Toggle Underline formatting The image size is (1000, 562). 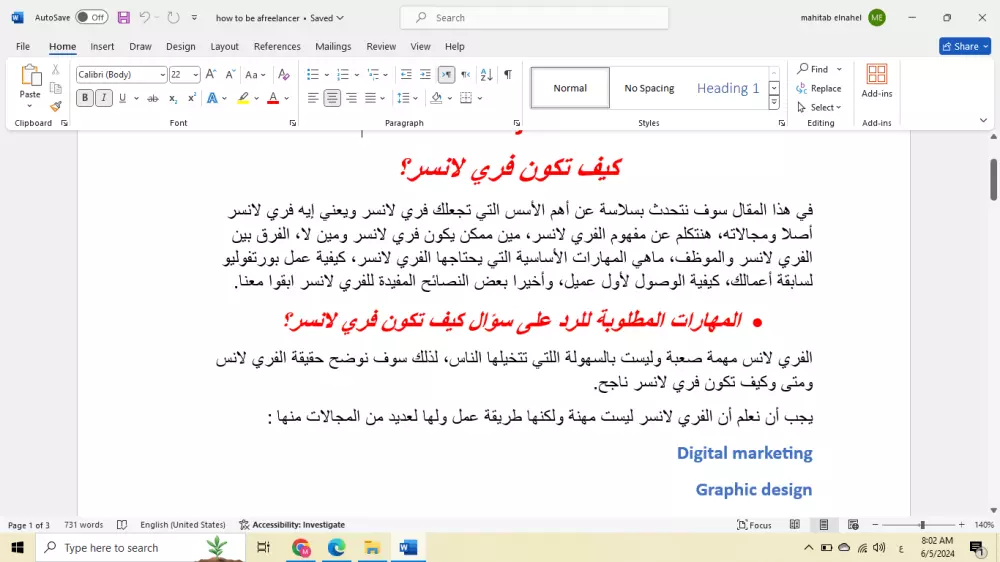coord(122,98)
